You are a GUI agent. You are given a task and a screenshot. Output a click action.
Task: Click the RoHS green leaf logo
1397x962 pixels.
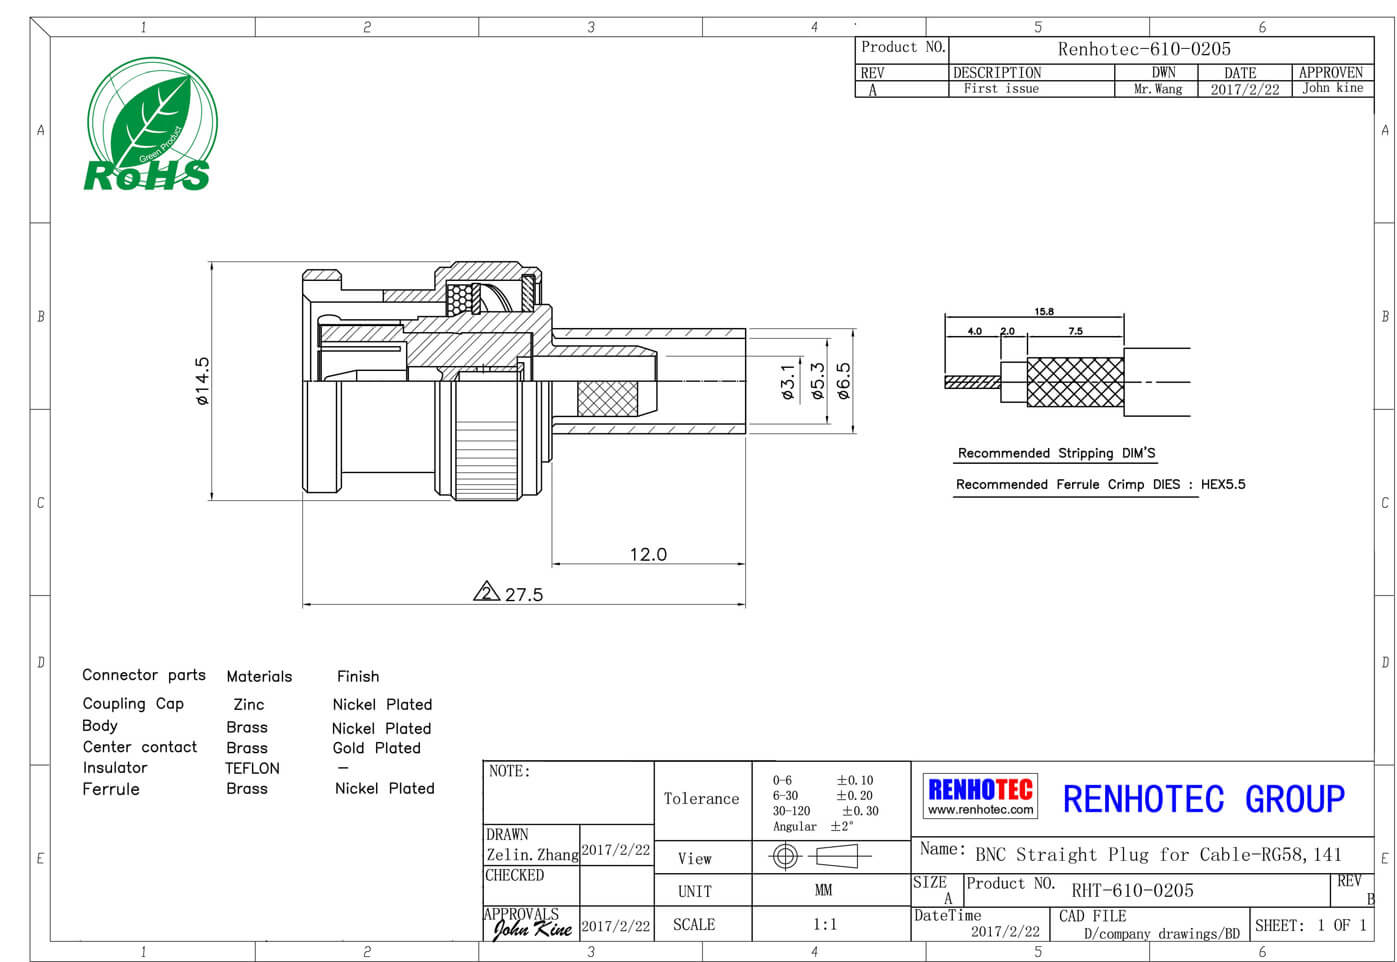(150, 125)
